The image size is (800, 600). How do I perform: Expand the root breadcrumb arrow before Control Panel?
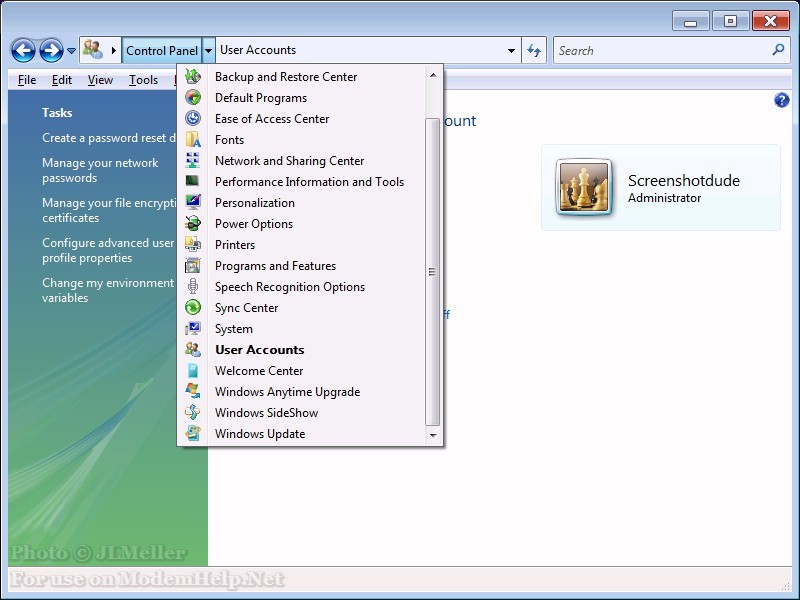click(x=114, y=50)
